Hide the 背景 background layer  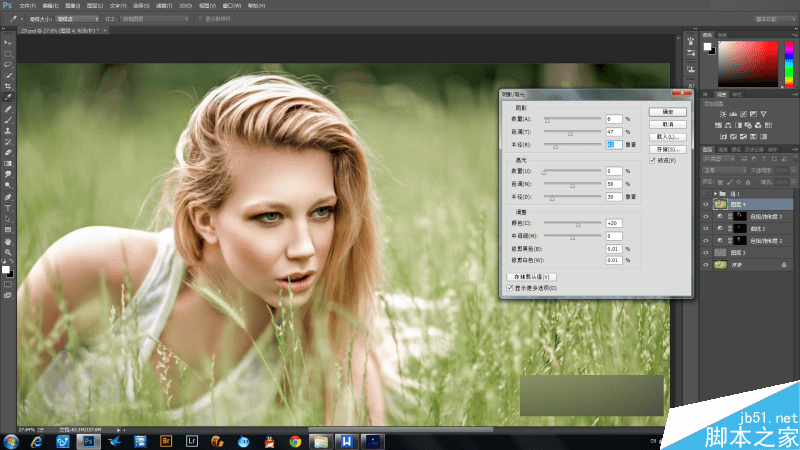pyautogui.click(x=706, y=264)
